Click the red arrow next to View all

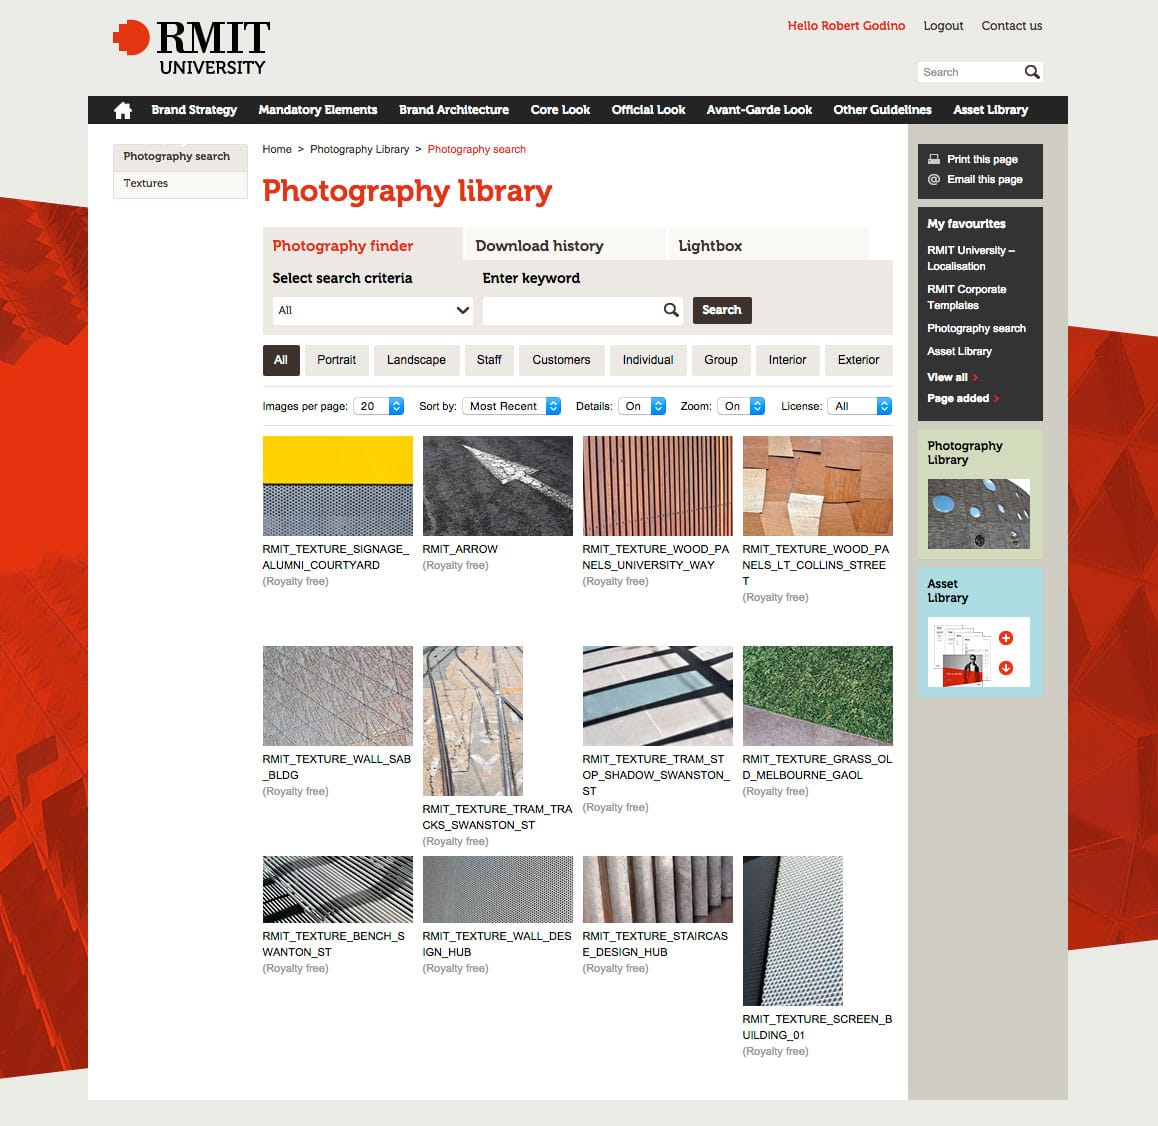click(x=976, y=377)
